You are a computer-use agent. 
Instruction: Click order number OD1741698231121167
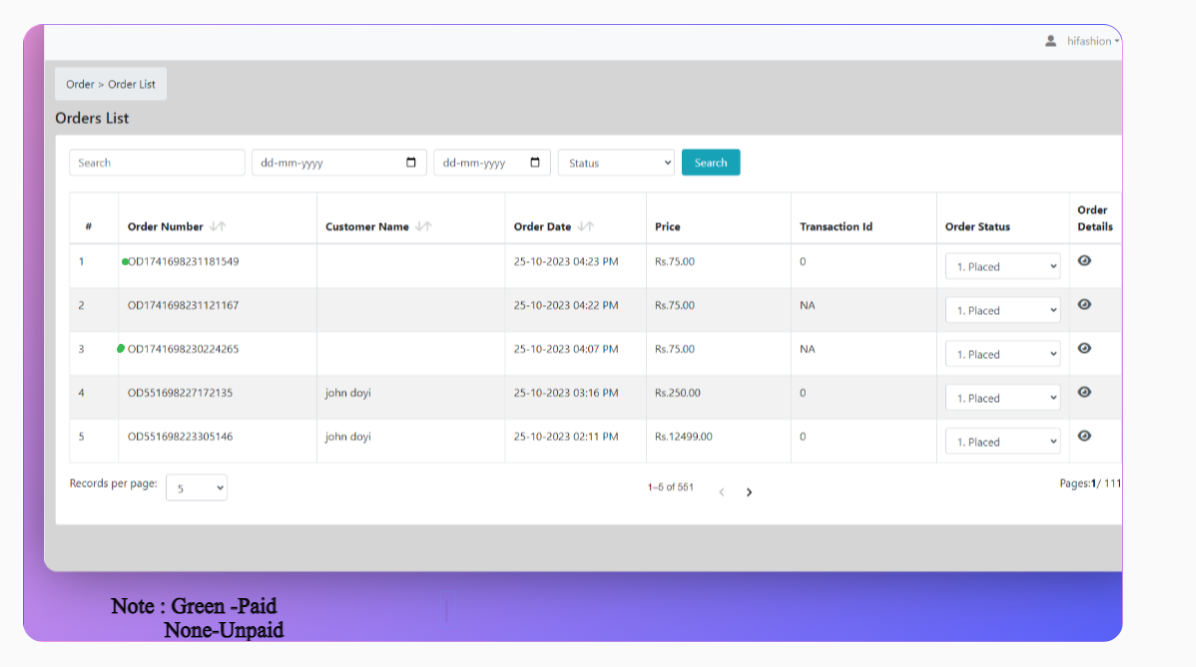tap(183, 305)
